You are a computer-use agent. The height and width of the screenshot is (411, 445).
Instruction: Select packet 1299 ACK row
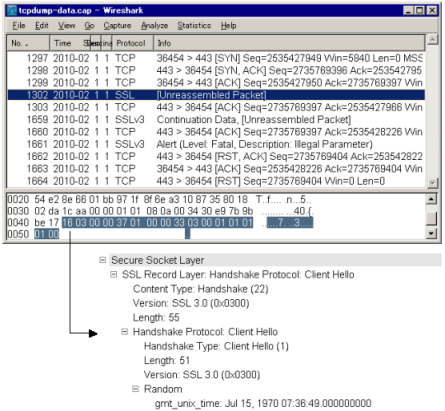216,83
